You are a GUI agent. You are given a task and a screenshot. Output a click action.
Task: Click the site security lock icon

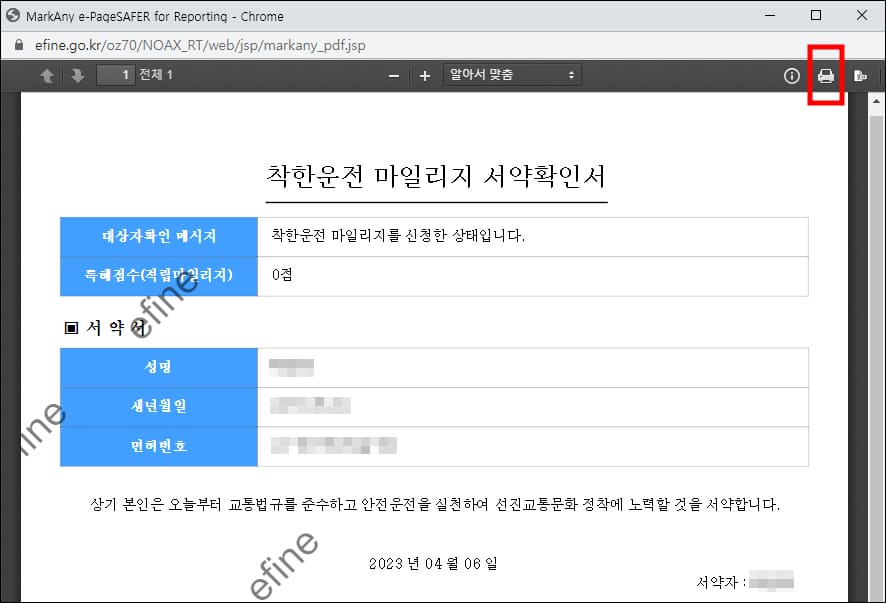tap(20, 45)
